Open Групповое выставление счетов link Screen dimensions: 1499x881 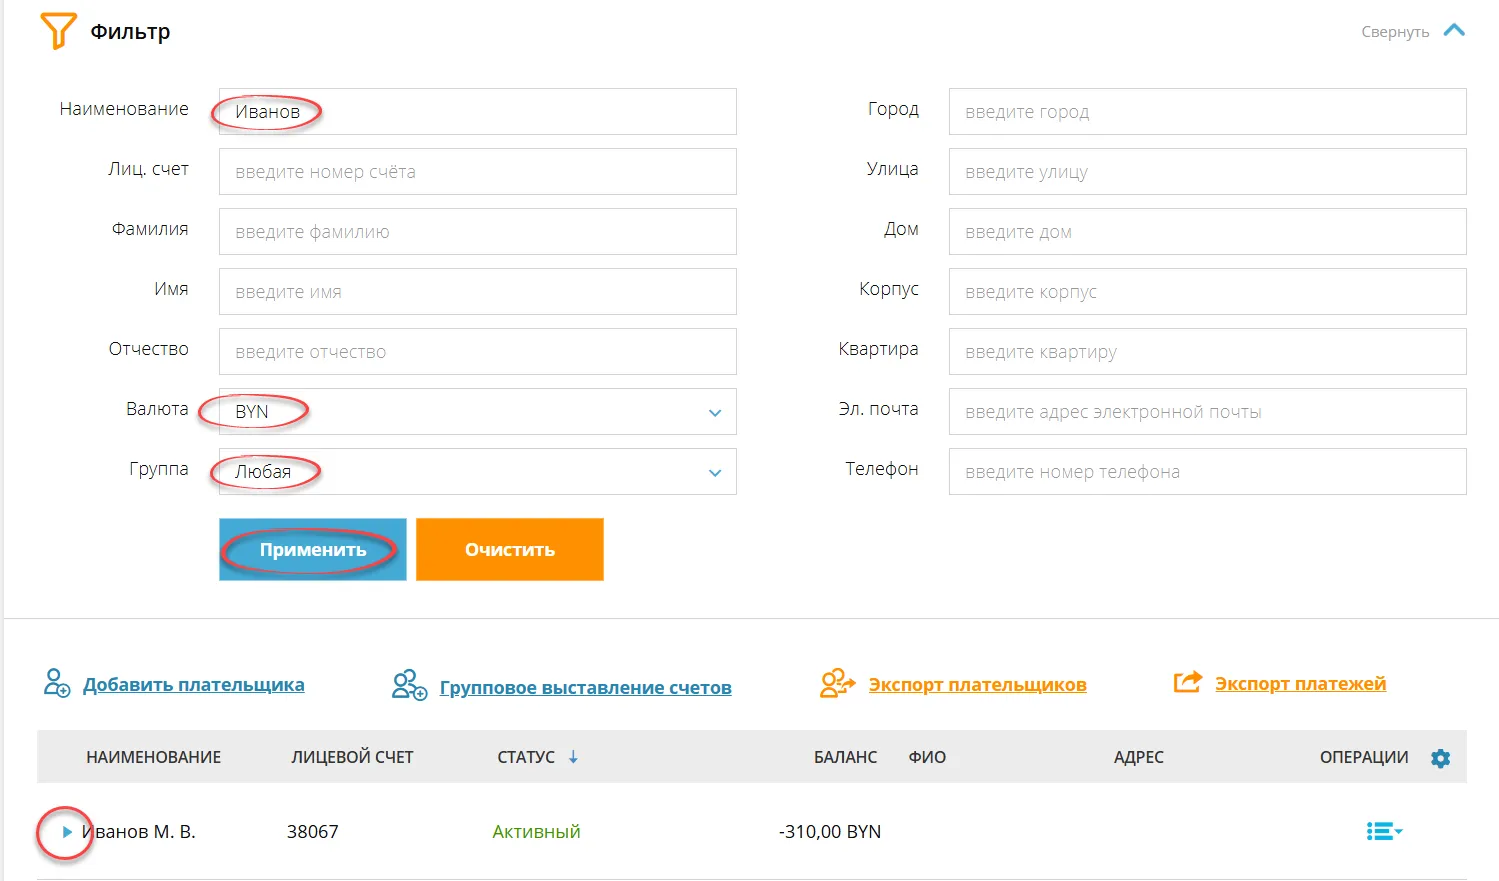pos(585,688)
